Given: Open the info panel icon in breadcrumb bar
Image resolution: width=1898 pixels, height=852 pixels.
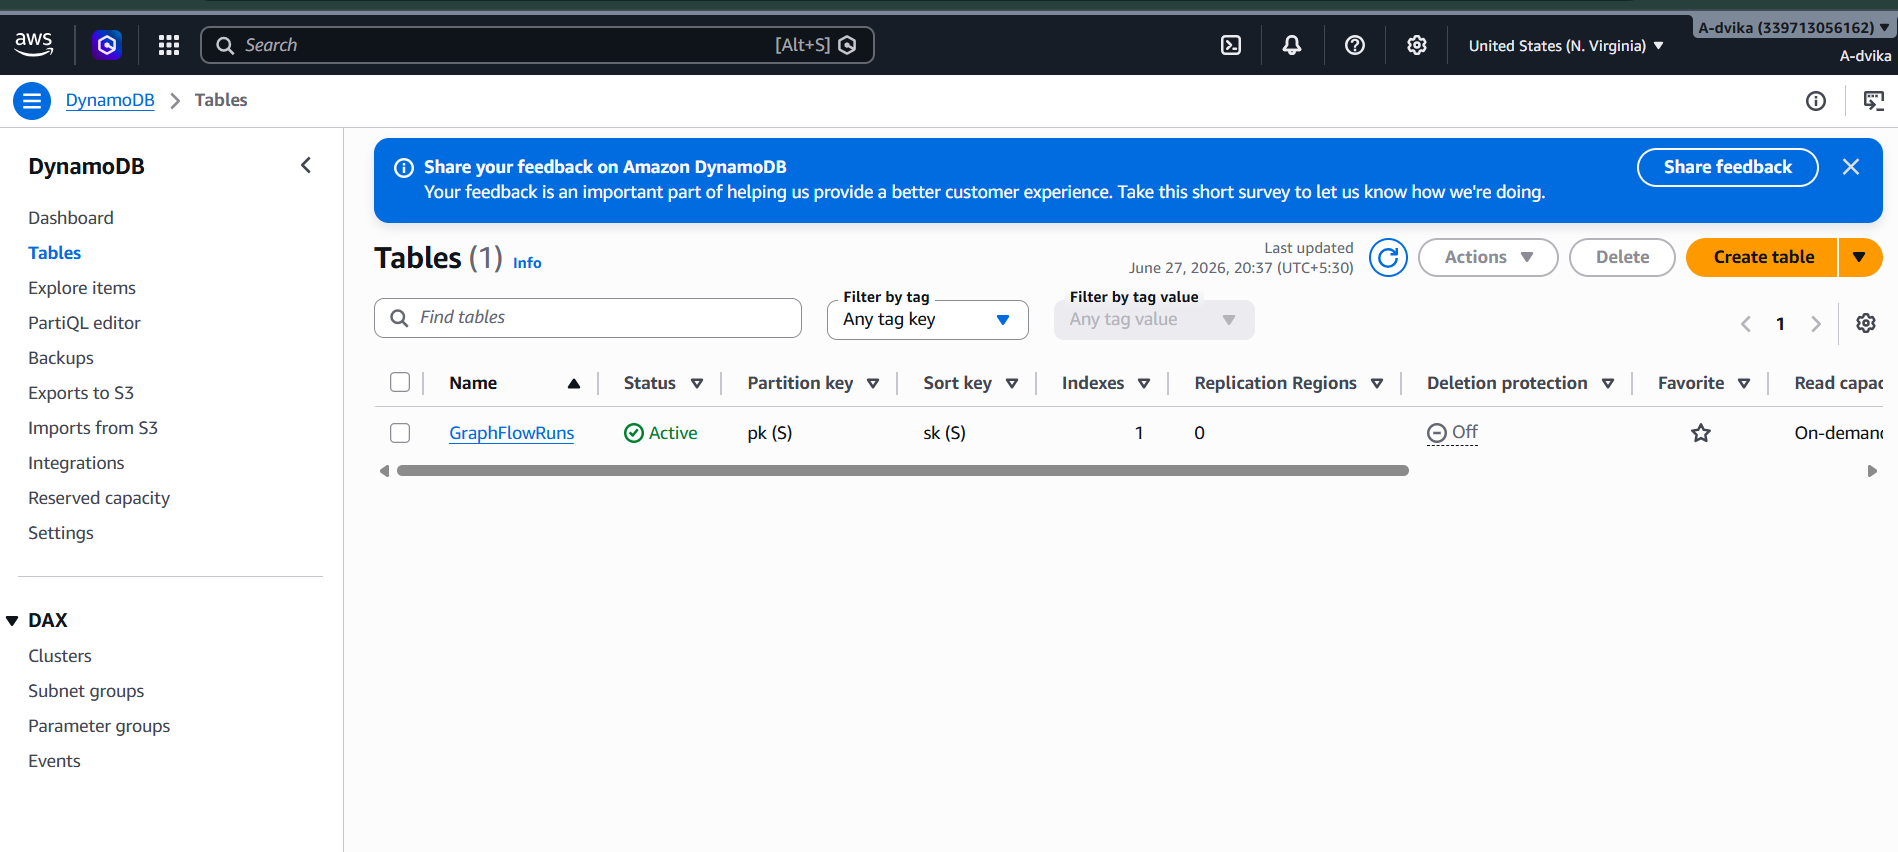Looking at the screenshot, I should point(1816,101).
